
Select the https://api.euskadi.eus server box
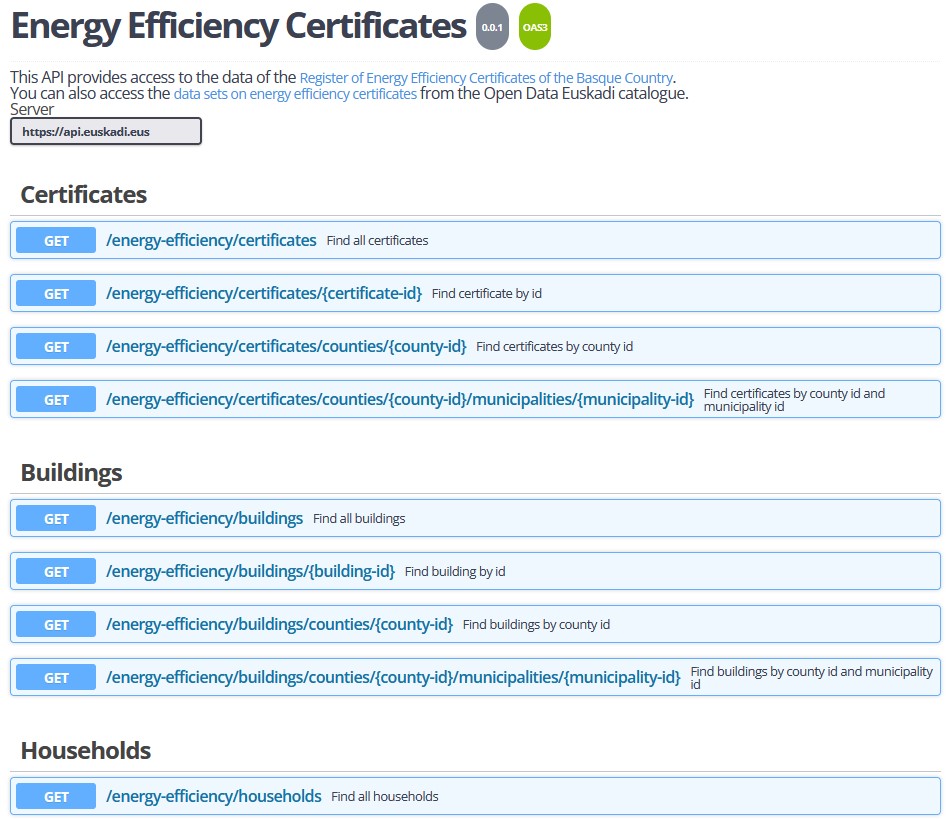(106, 131)
